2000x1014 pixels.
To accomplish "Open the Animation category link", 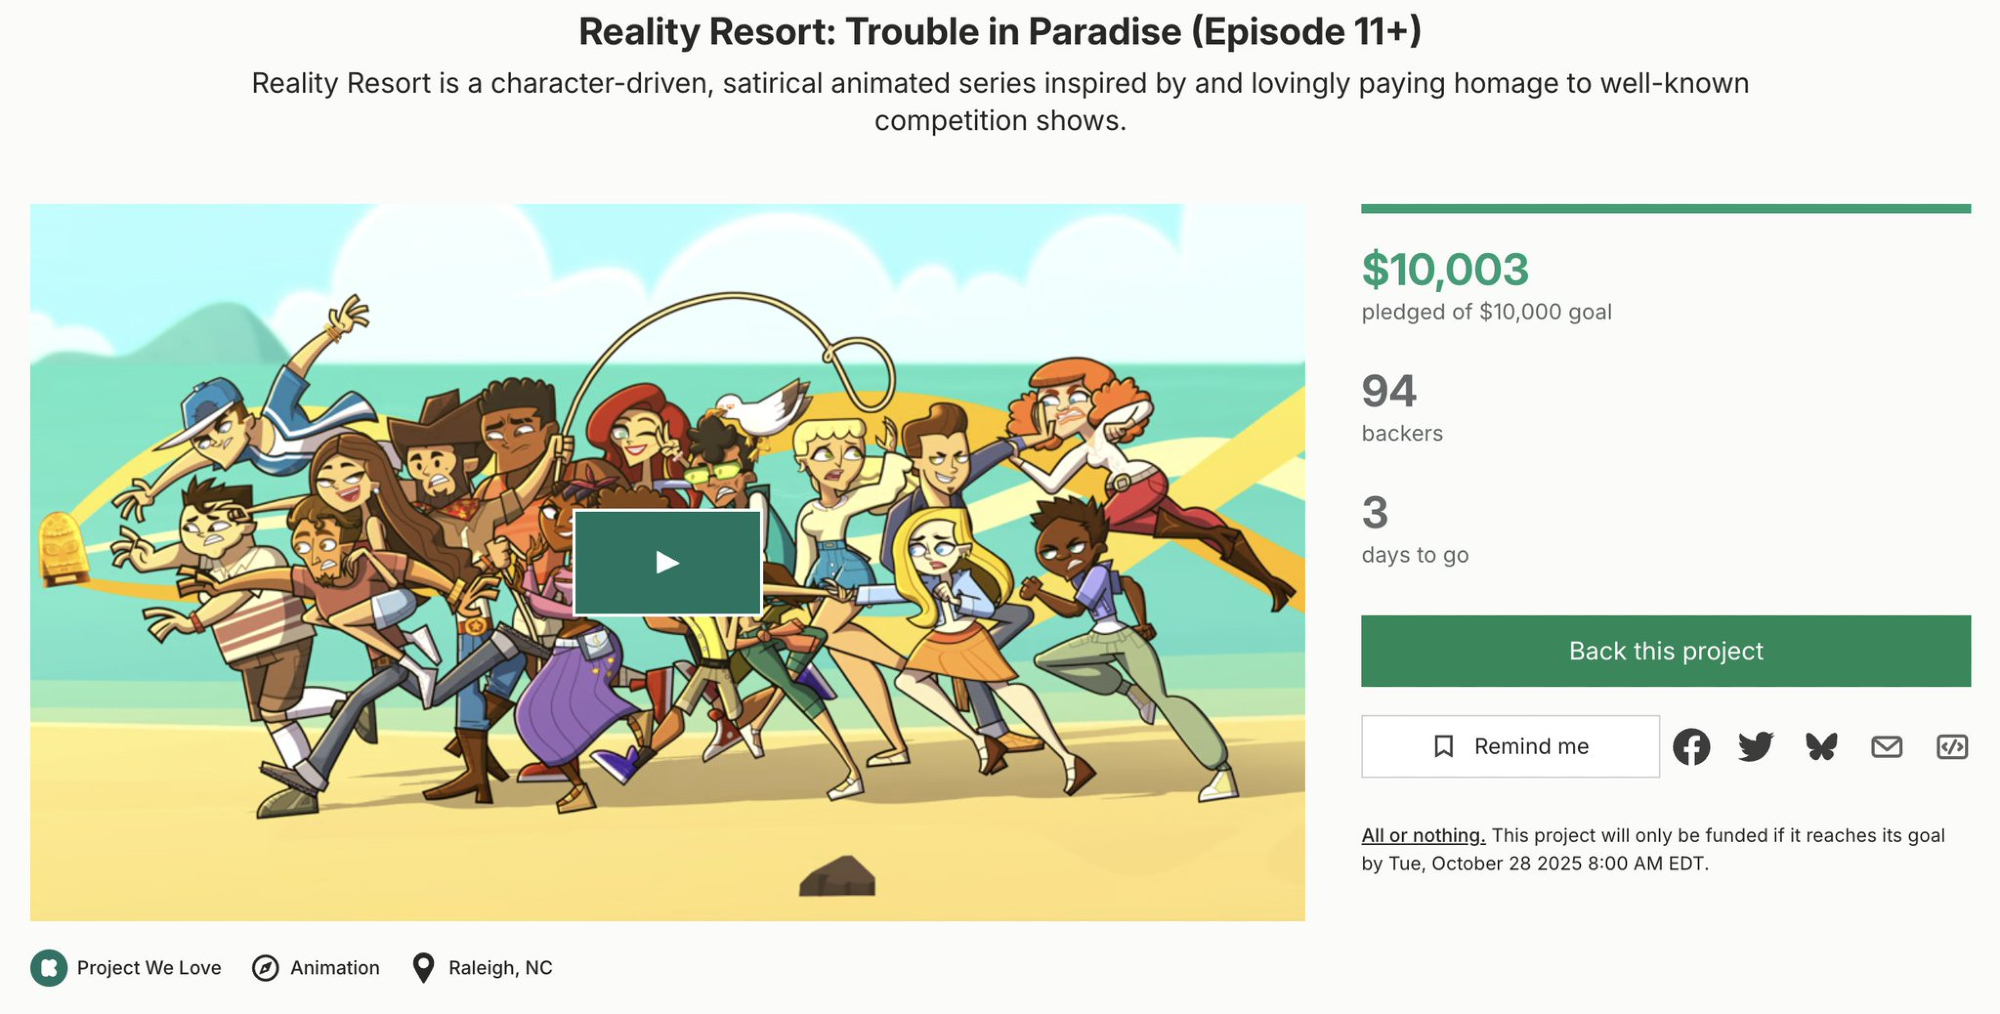I will 334,968.
